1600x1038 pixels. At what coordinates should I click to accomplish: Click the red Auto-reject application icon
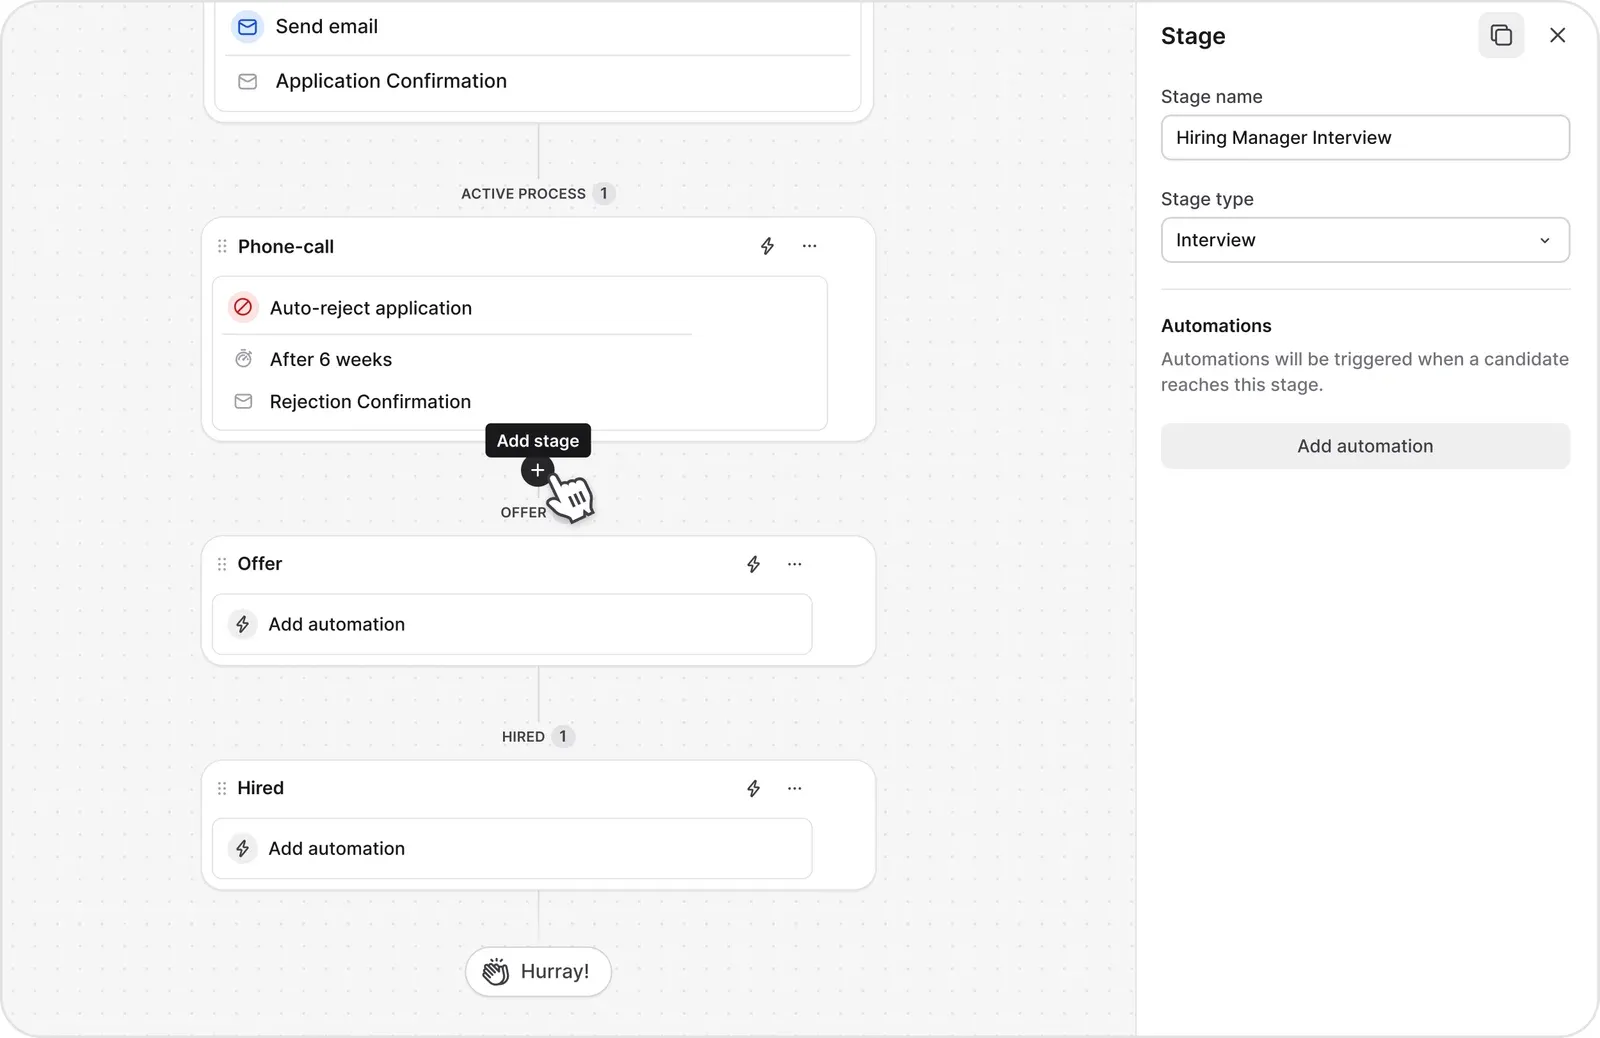[243, 307]
